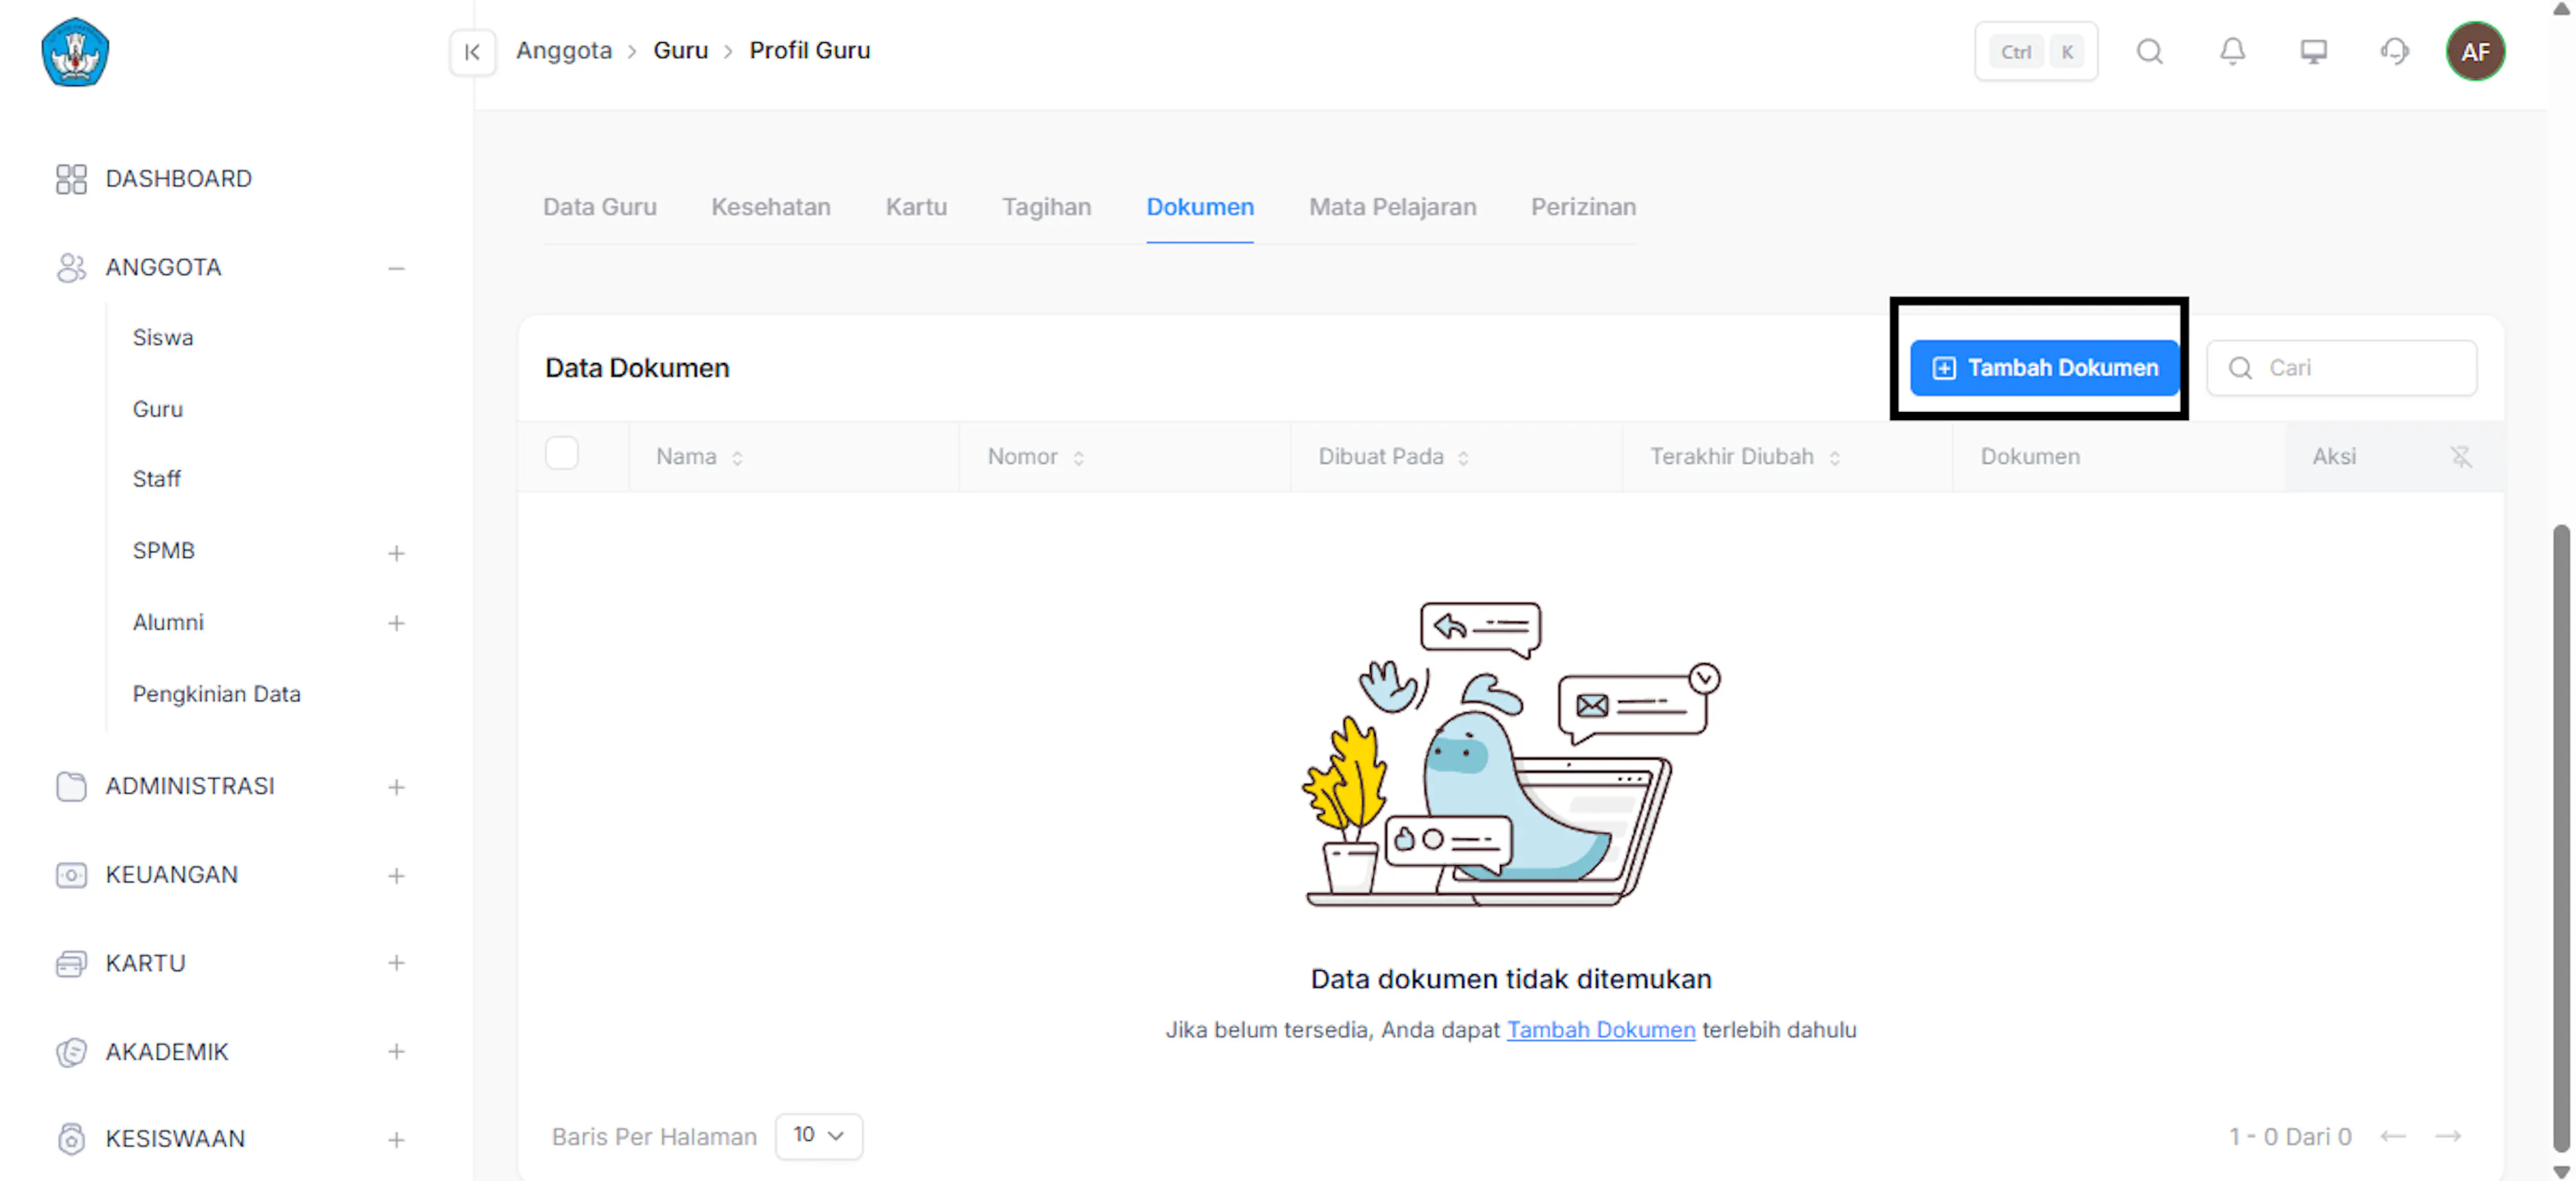Switch to the Perizinan tab

[1583, 207]
